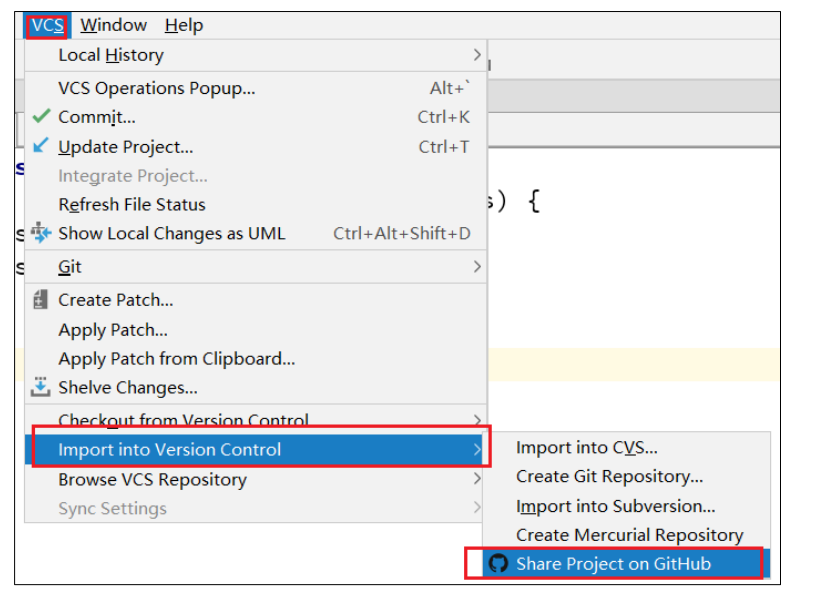Expand the Local History submenu arrow
The image size is (828, 589).
477,55
